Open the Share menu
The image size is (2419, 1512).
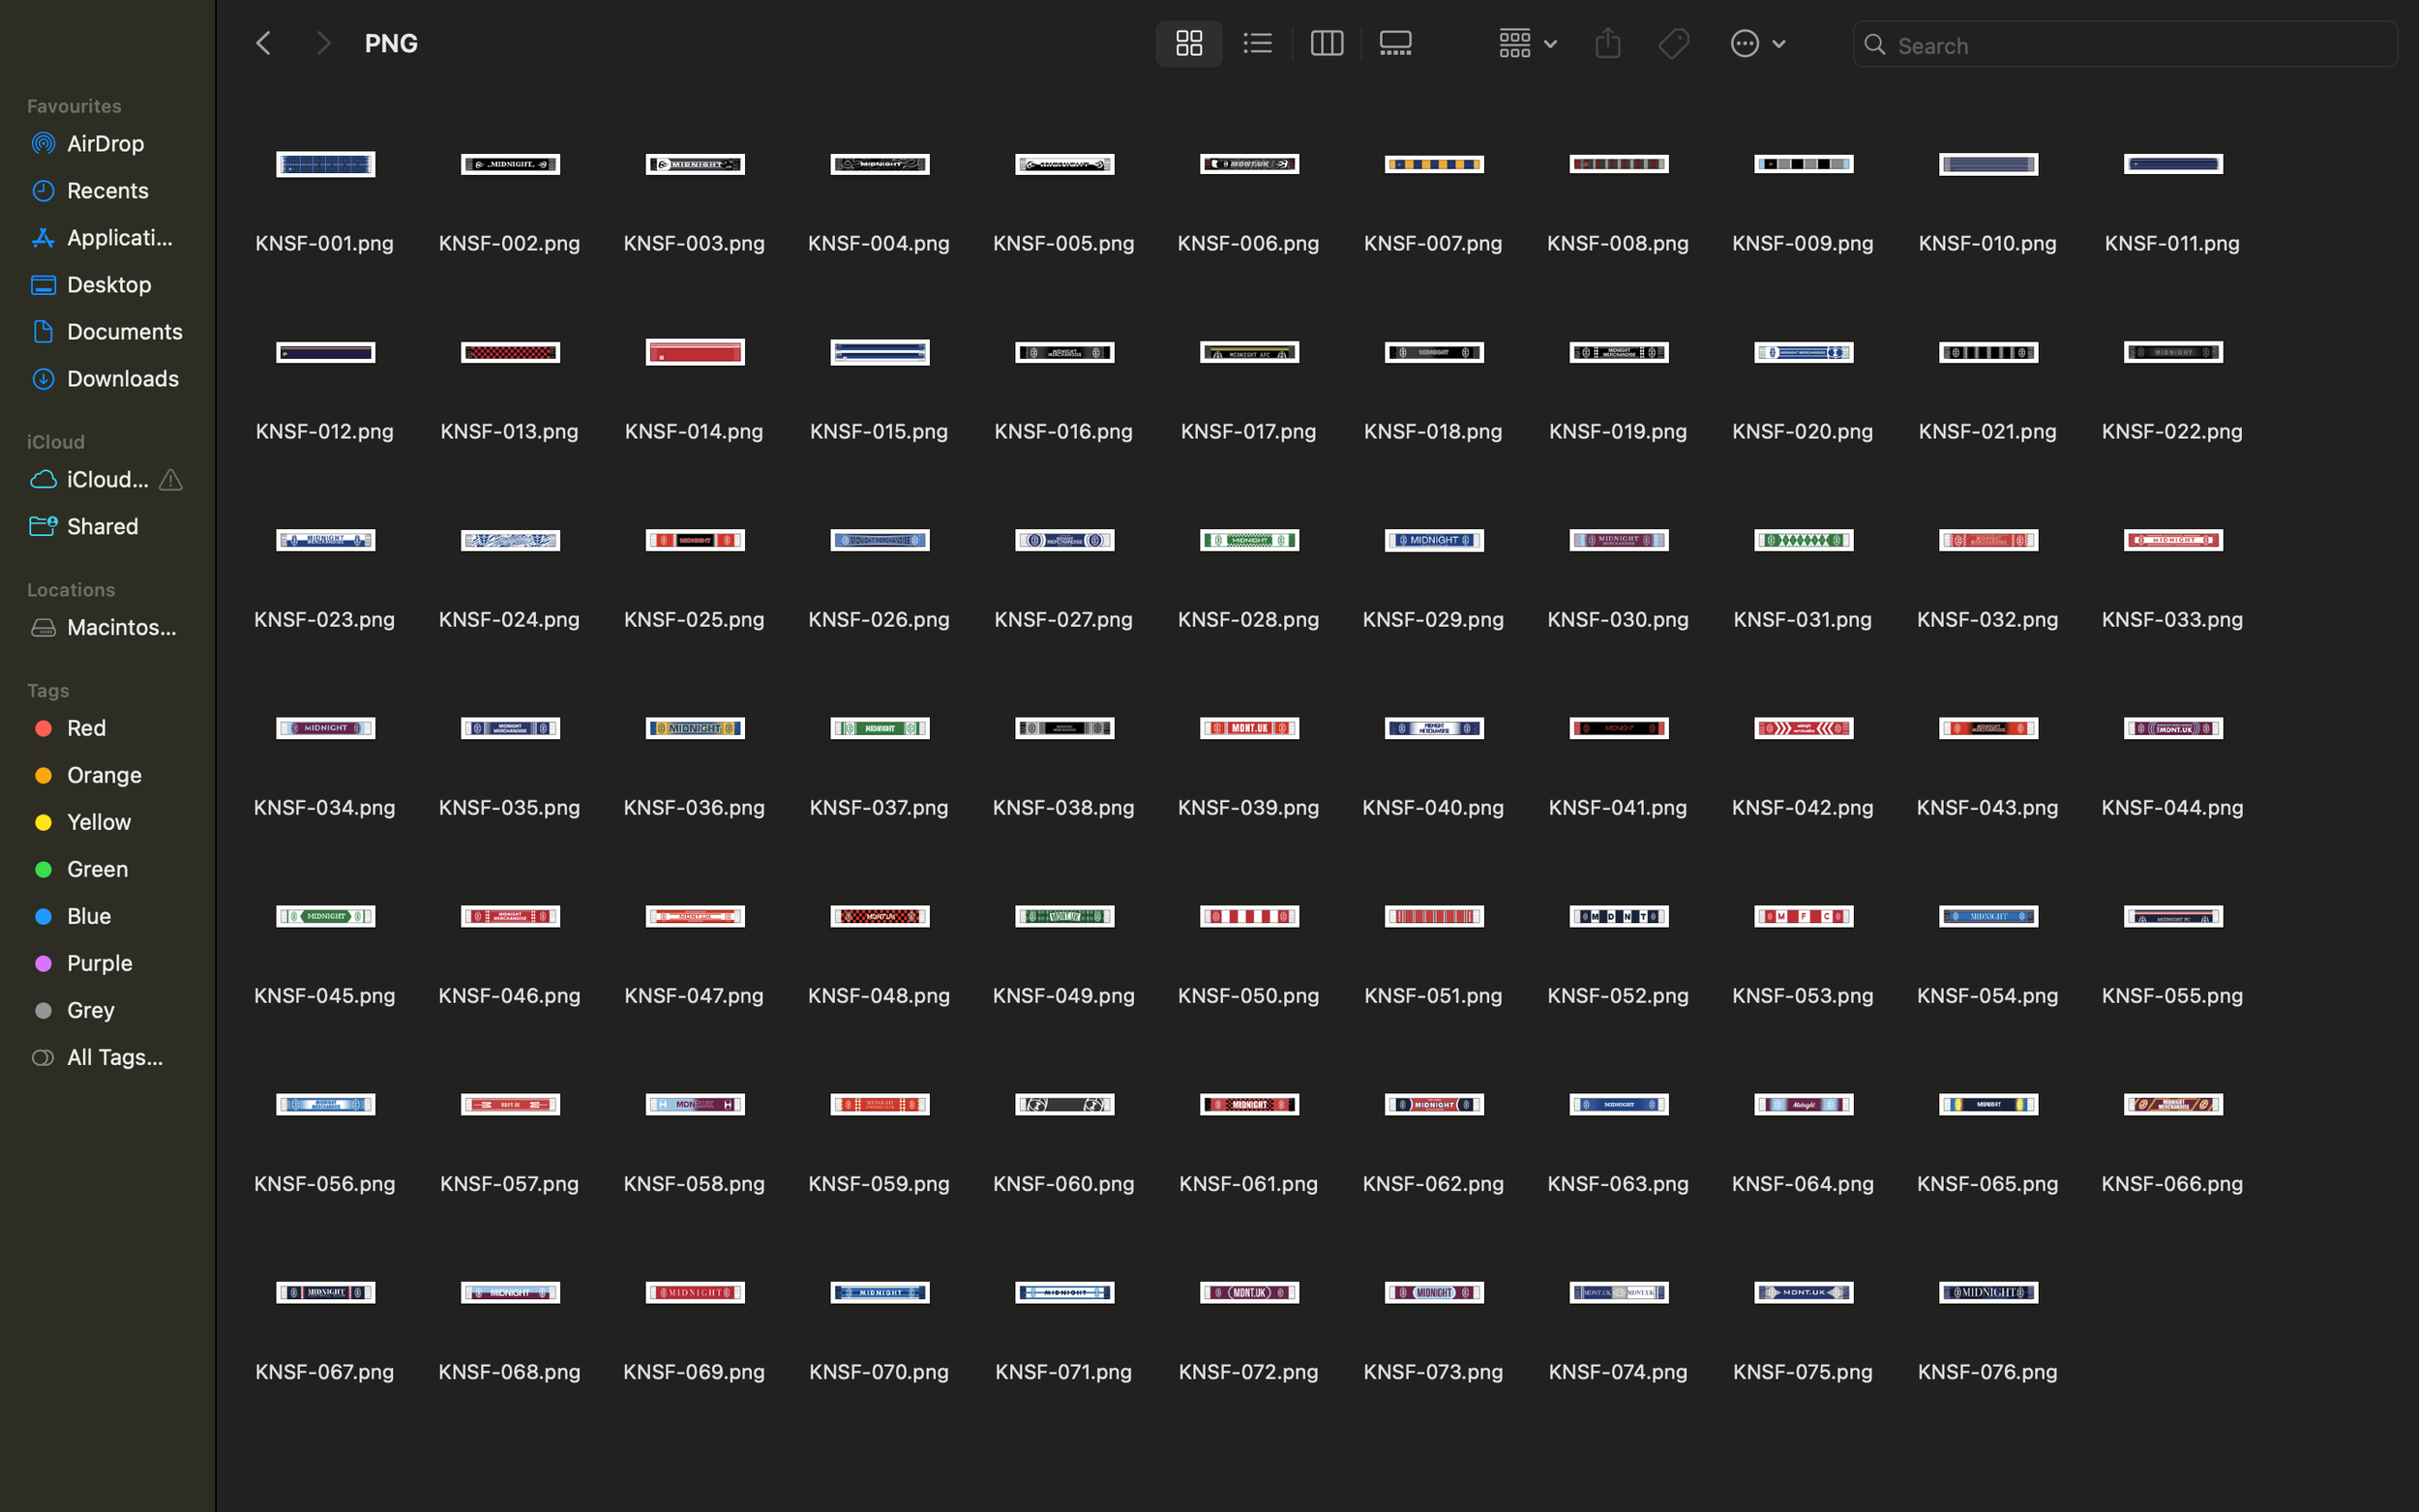point(1606,43)
